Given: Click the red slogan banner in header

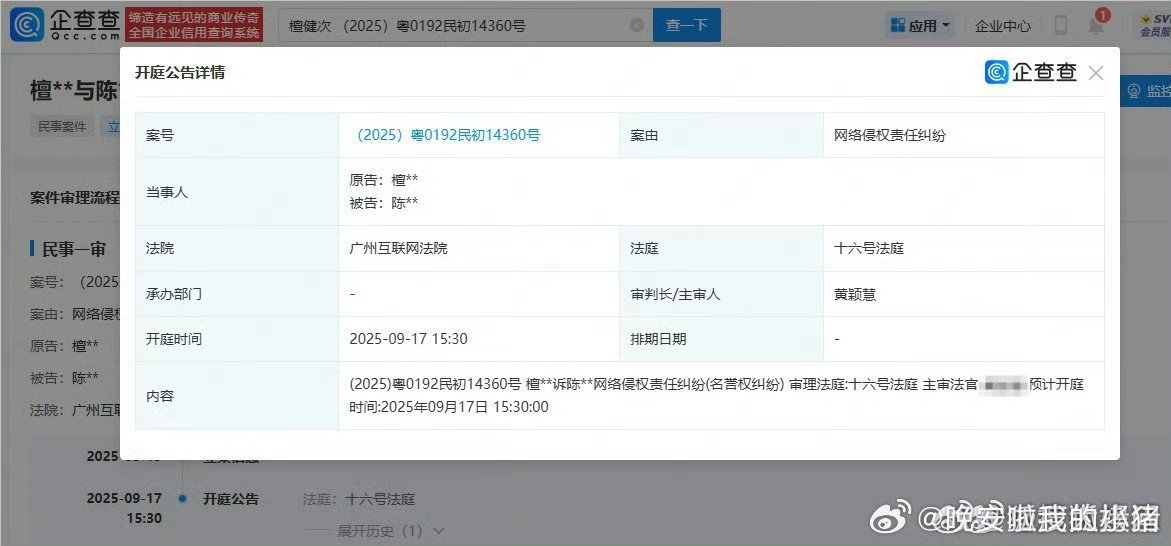Looking at the screenshot, I should coord(194,25).
